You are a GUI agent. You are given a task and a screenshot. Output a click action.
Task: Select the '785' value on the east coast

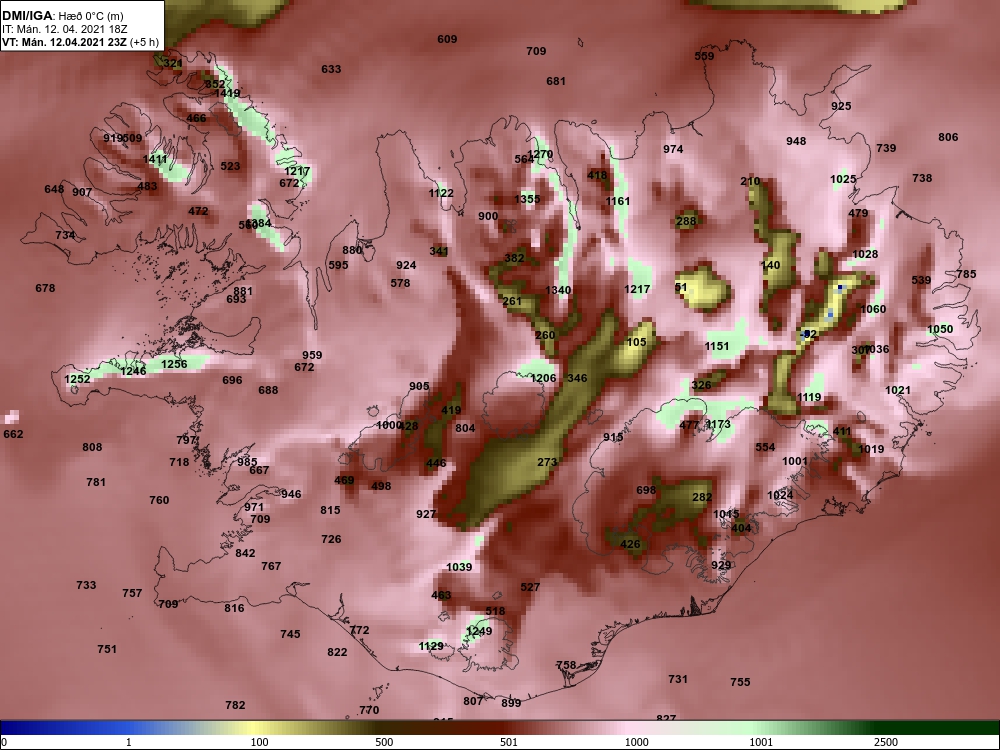(966, 274)
